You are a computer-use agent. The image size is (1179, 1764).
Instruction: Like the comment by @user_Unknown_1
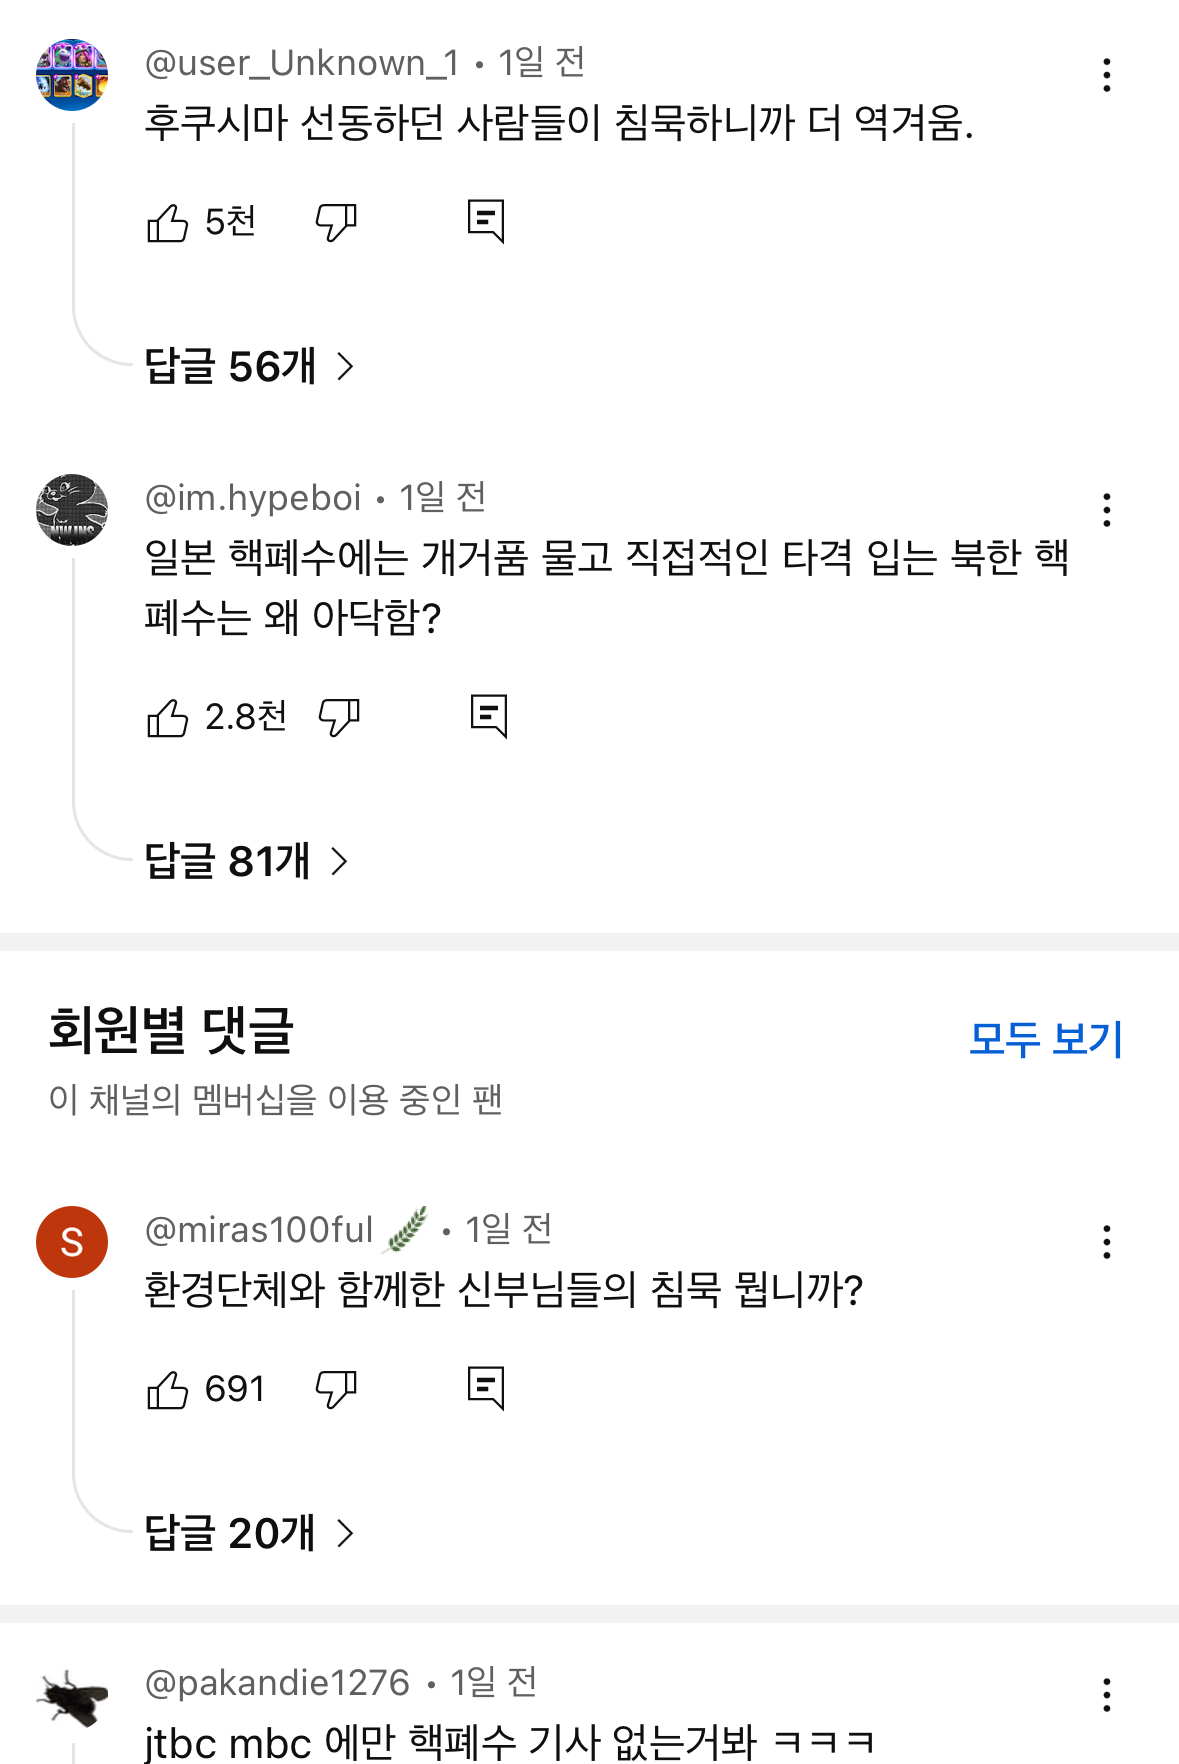pos(168,222)
